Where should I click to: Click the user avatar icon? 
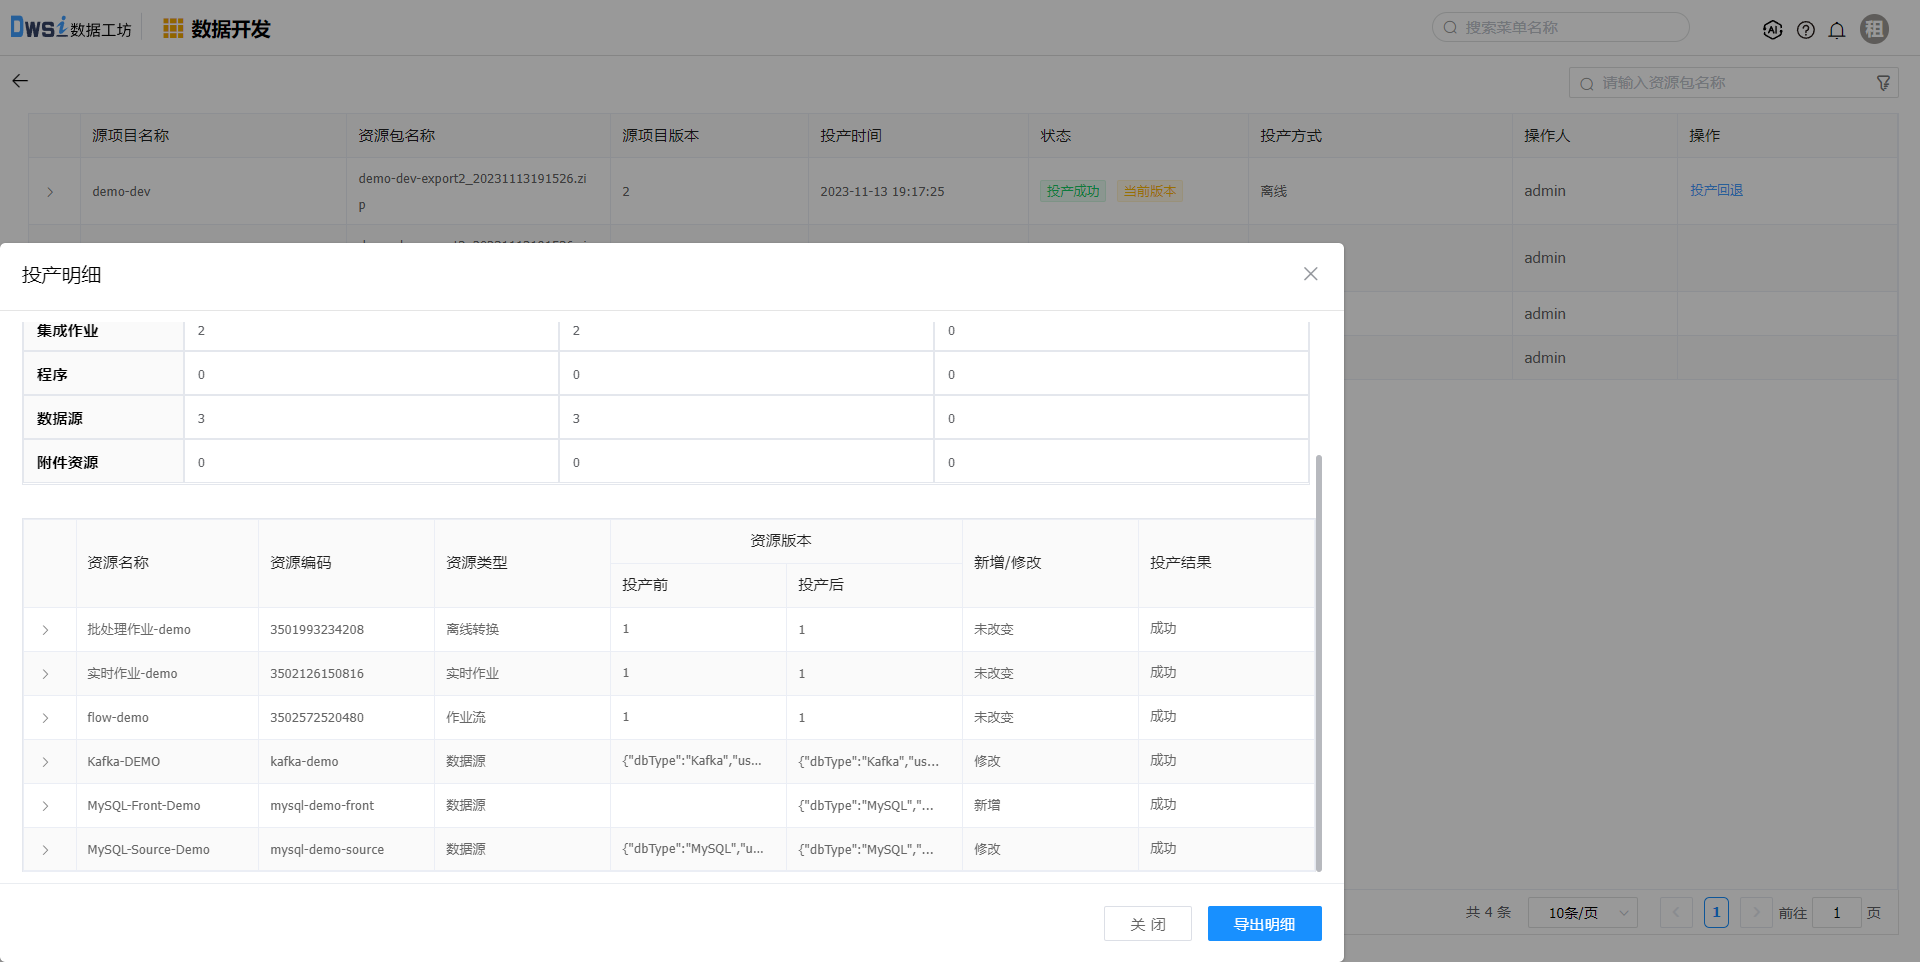point(1874,29)
